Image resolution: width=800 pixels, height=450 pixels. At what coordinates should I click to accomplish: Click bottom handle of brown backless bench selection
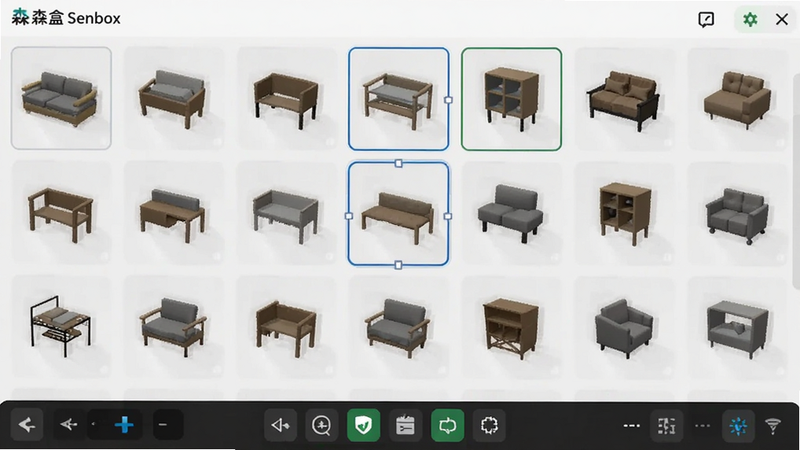pos(398,265)
